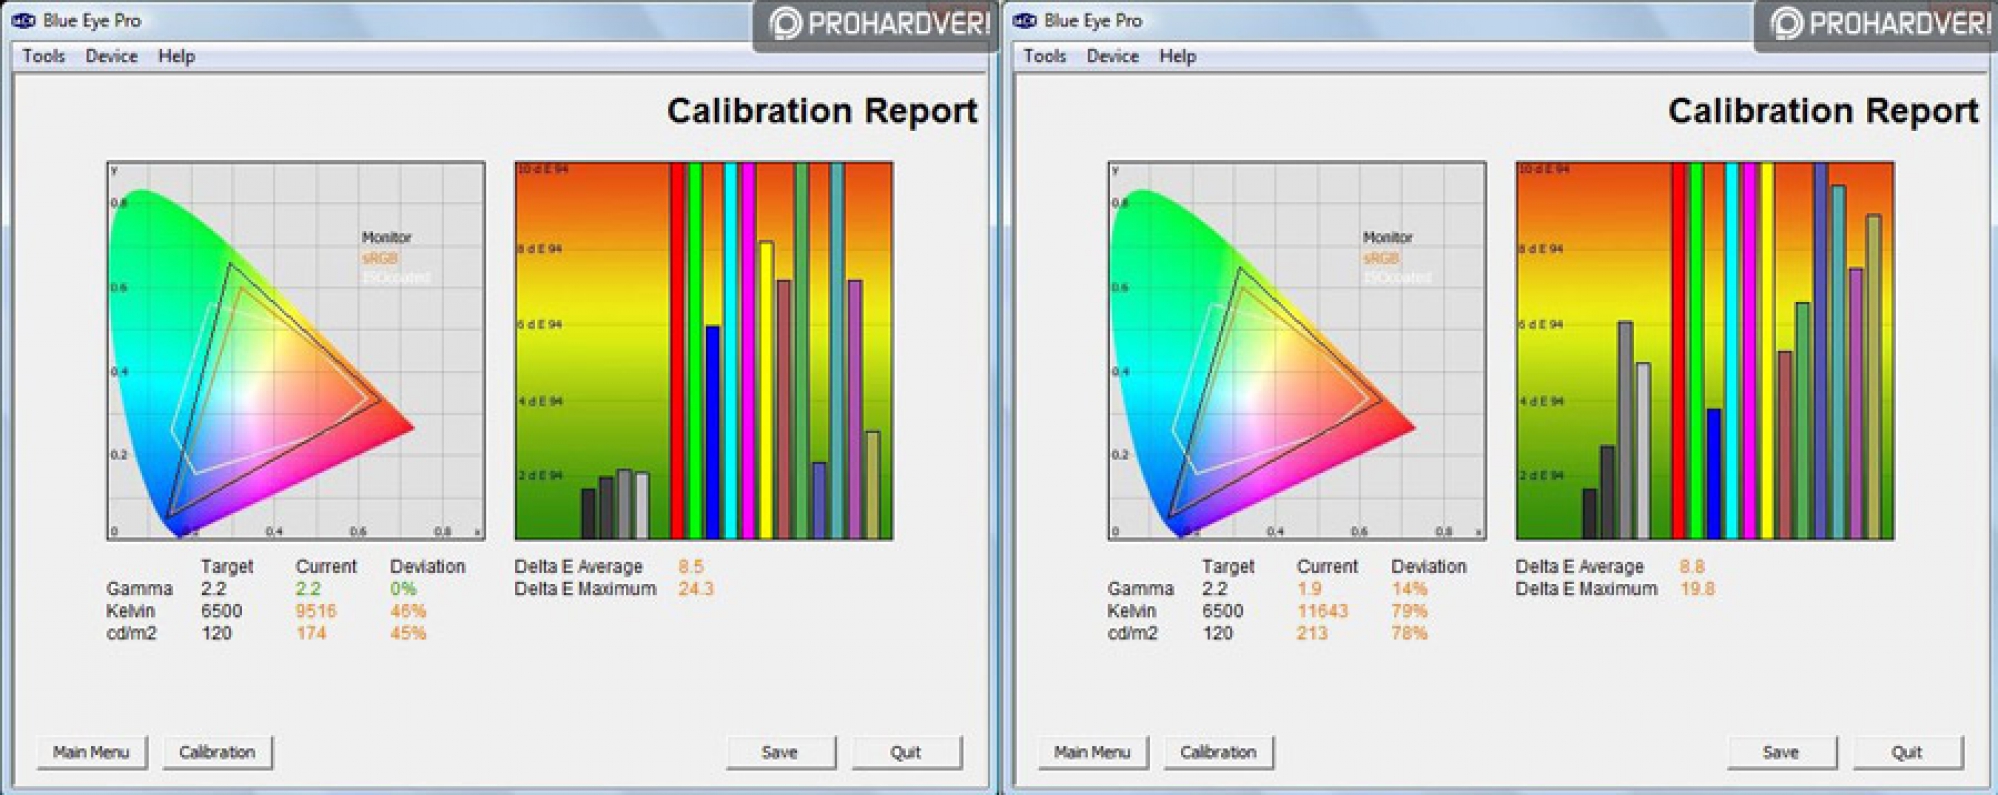Screen dimensions: 1998x795
Task: Click the CIE gamut diagram in right window
Action: coord(1296,351)
